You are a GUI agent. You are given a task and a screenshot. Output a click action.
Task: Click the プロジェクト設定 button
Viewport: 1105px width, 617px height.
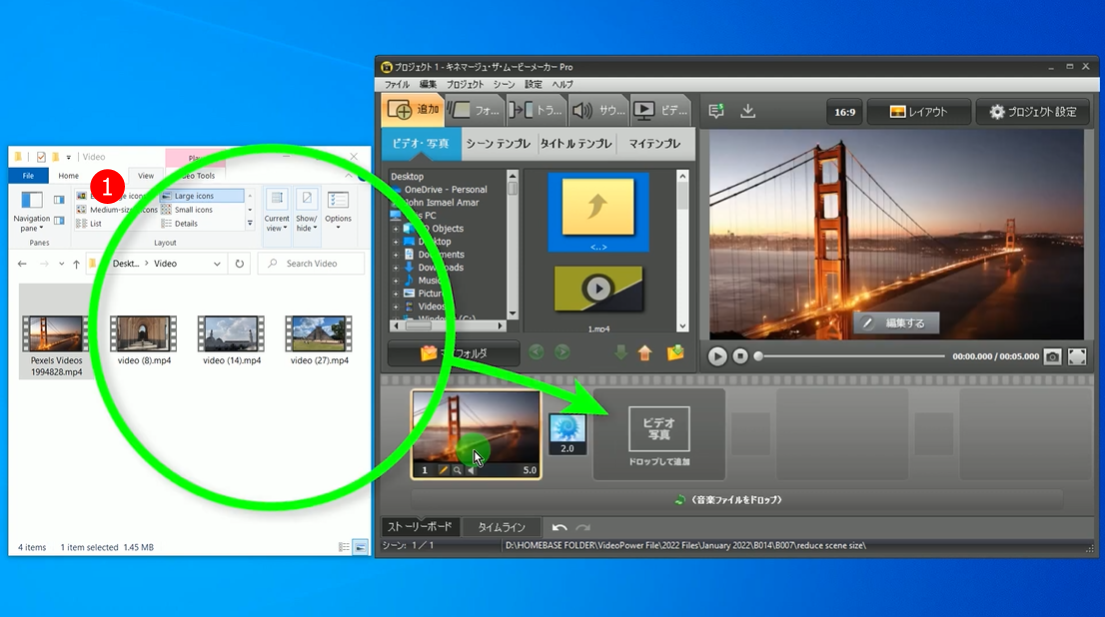1033,112
